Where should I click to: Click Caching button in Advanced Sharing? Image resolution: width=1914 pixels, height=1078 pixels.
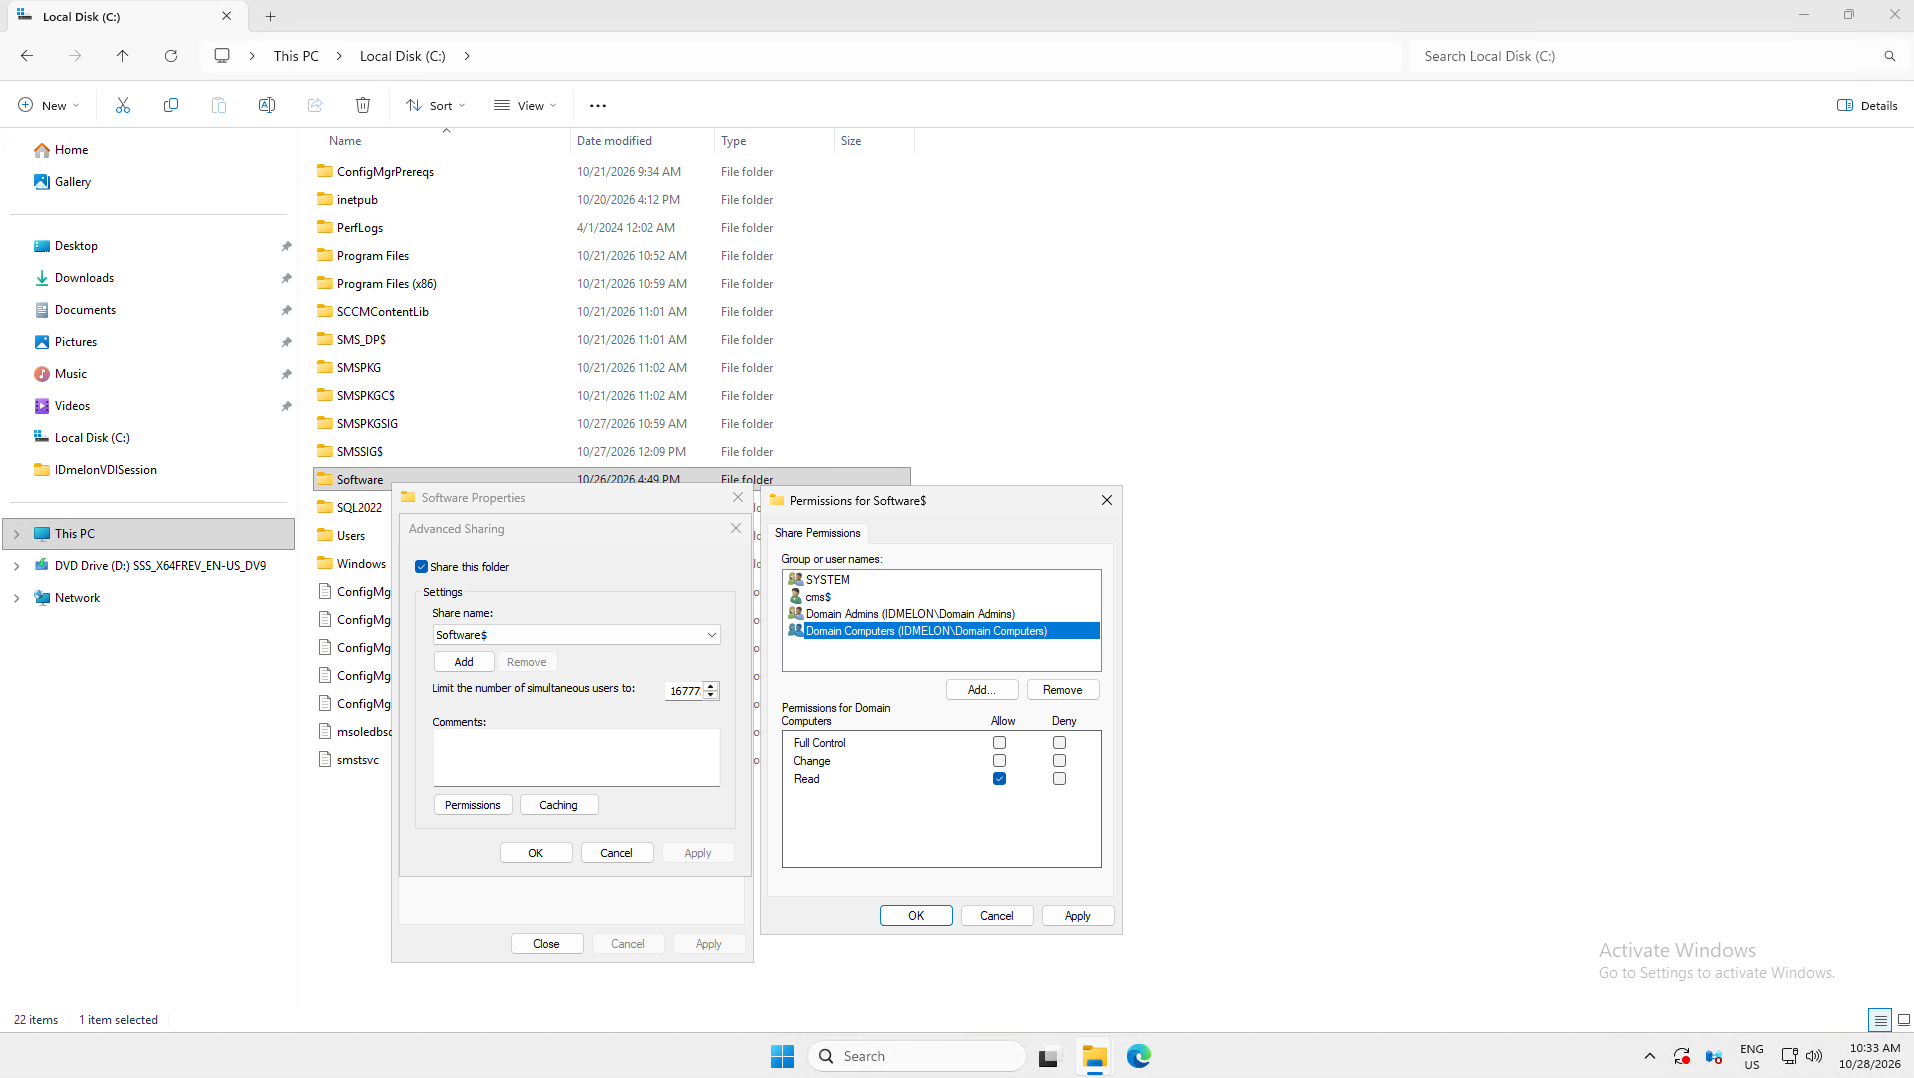pyautogui.click(x=558, y=805)
